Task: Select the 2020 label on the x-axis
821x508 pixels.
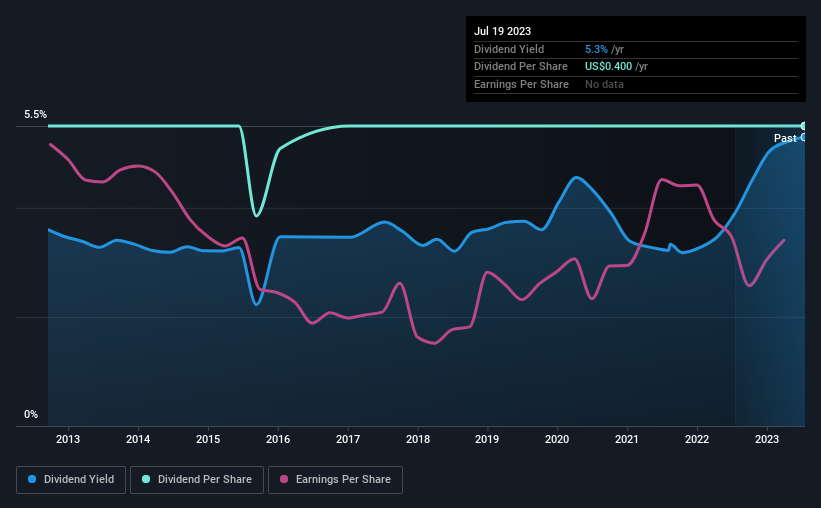Action: [x=557, y=439]
